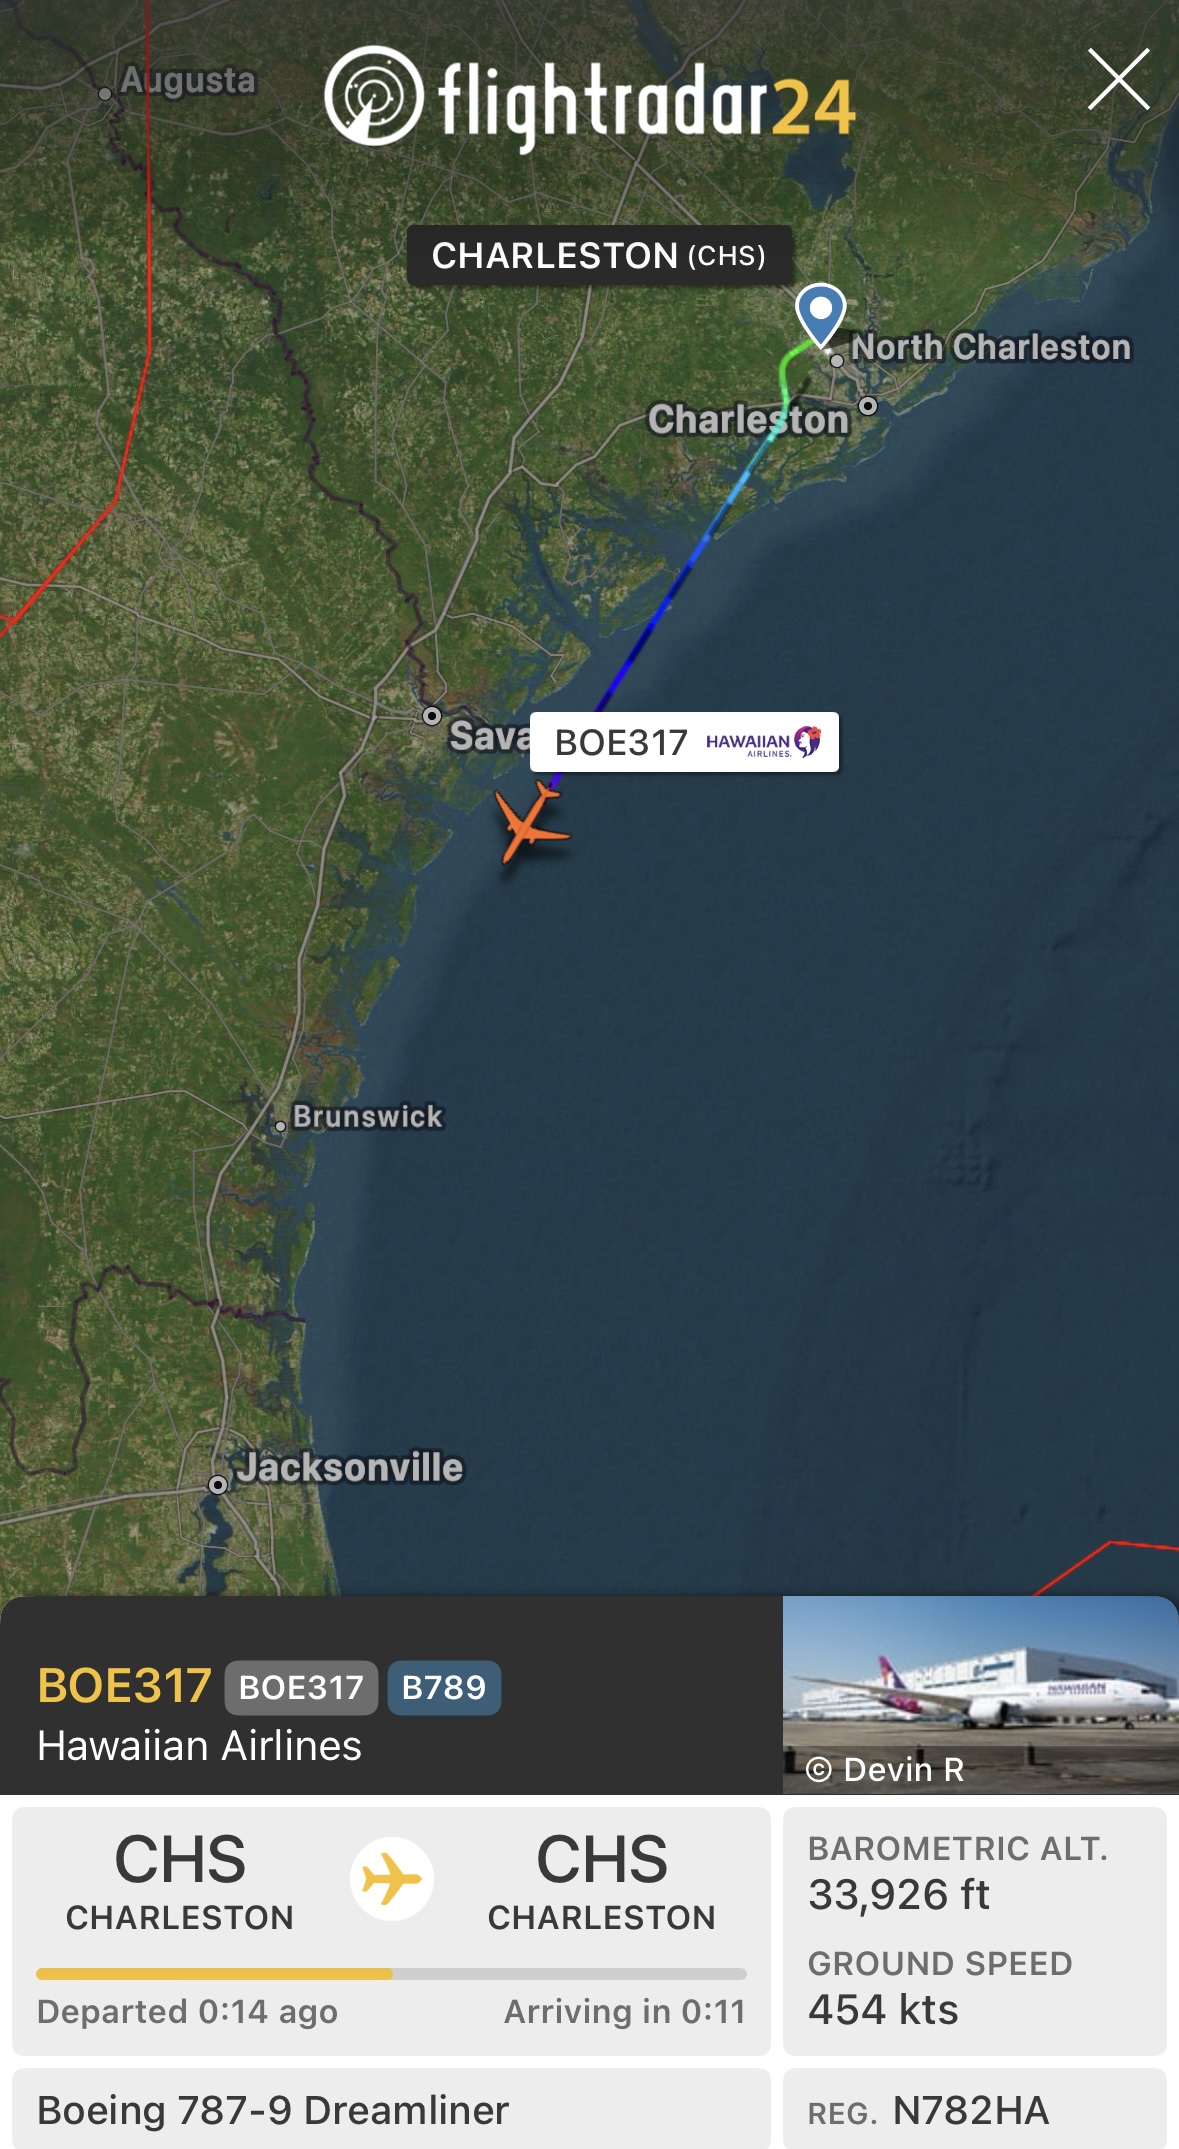The height and width of the screenshot is (2149, 1179).
Task: Open the Hawaiian 787 aircraft photo
Action: [x=980, y=1694]
